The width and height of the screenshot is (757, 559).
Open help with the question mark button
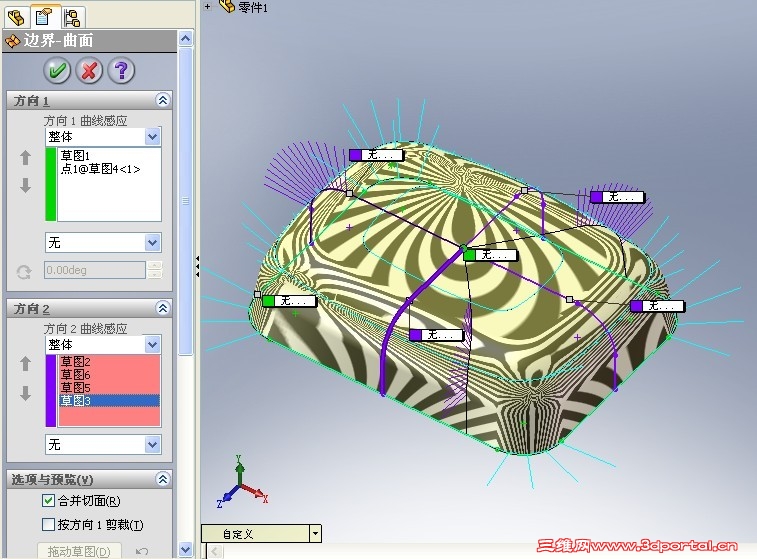tap(121, 70)
